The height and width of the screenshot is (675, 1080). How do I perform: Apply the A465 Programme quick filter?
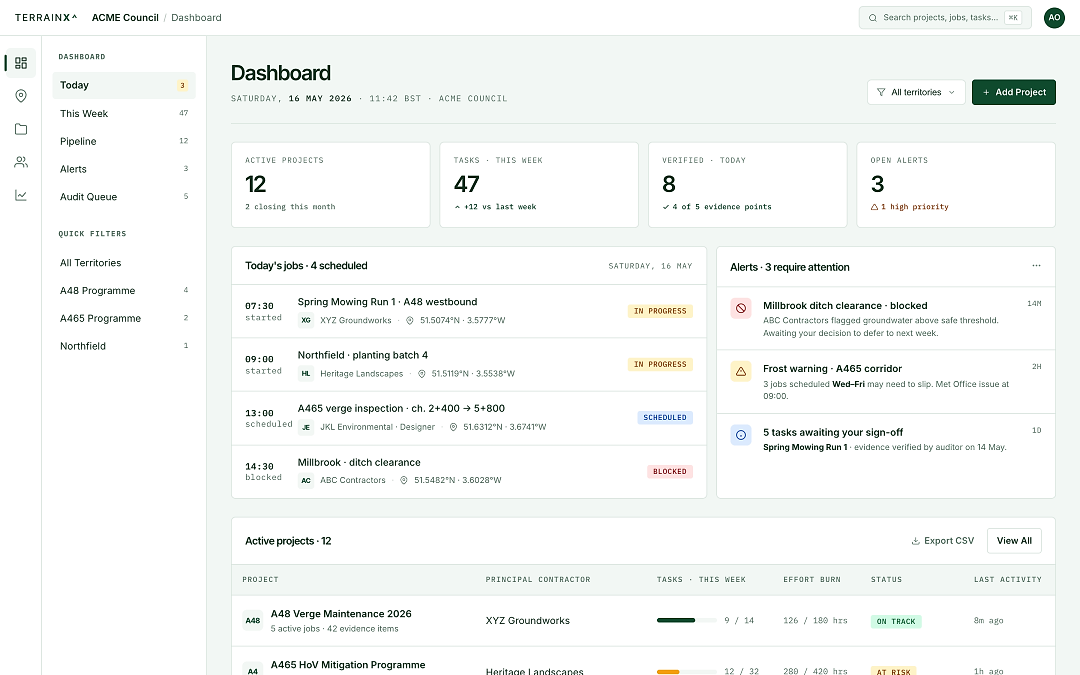click(124, 318)
